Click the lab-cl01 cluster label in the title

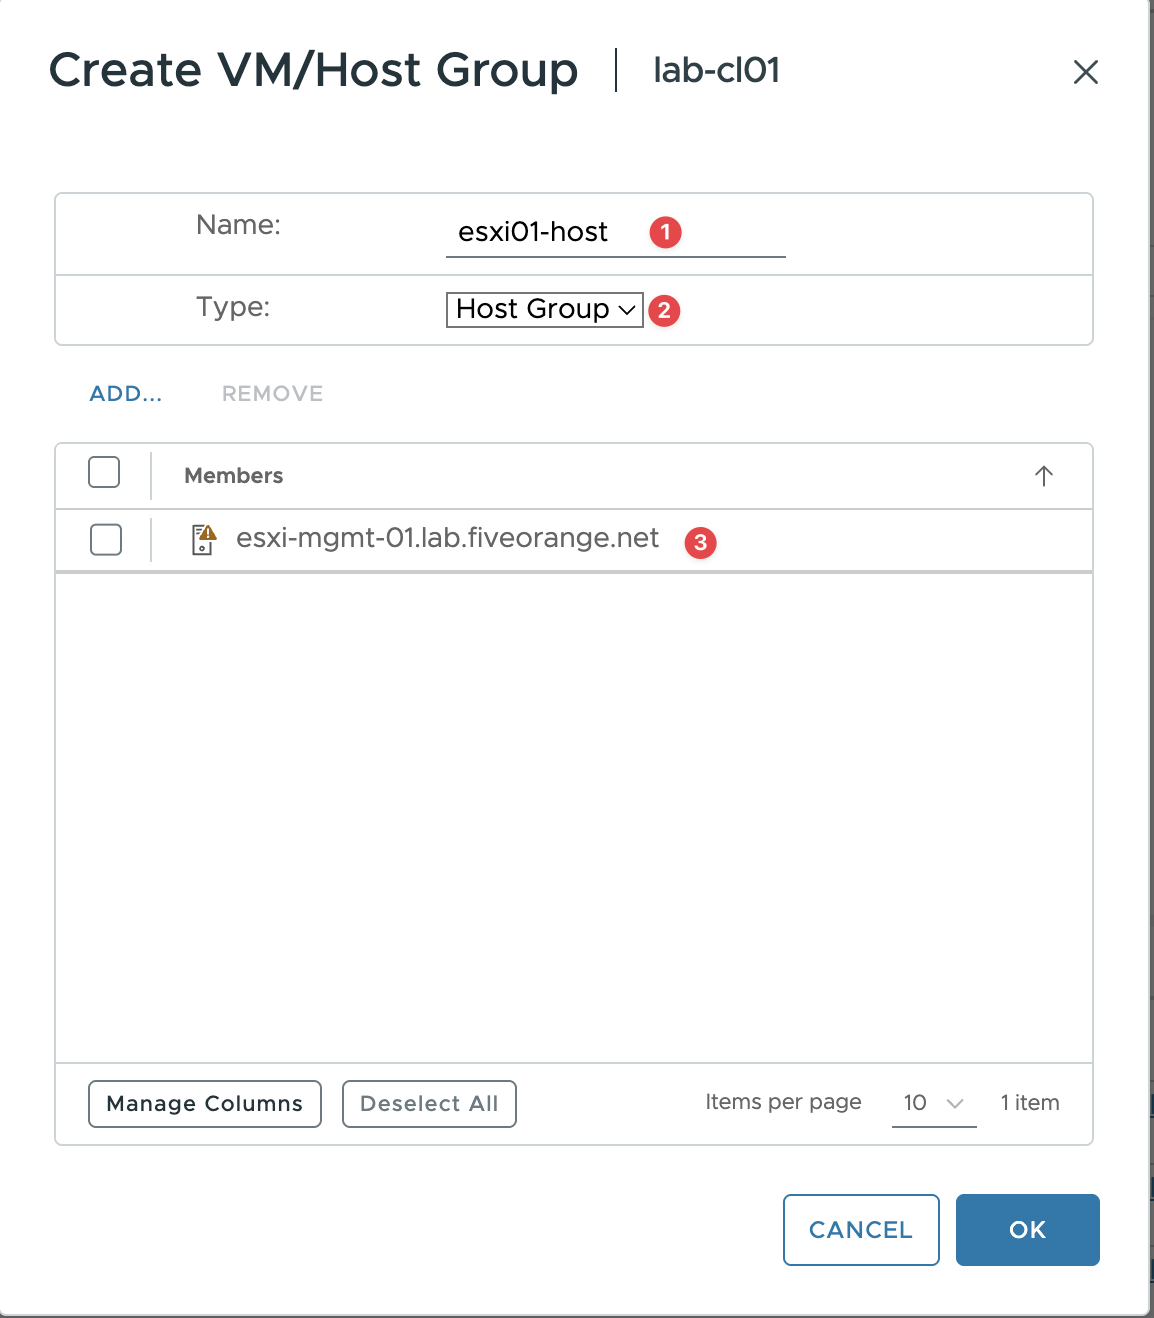(x=716, y=70)
